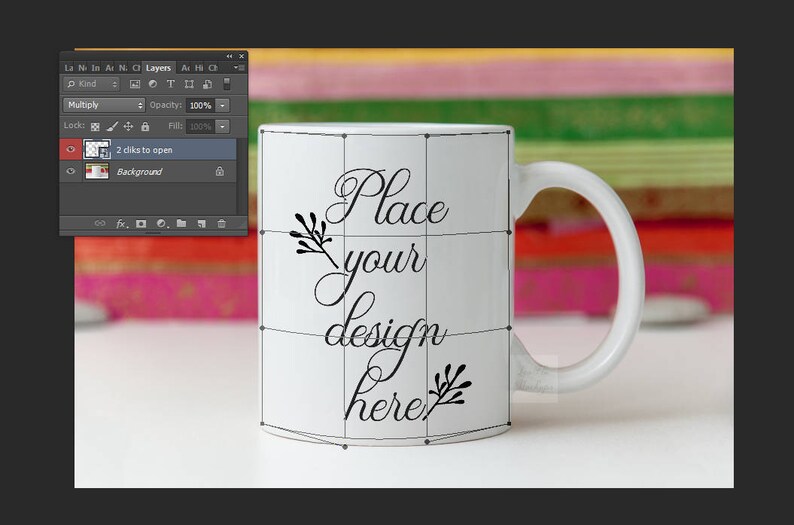Open the Fill slider arrow
This screenshot has height=525, width=794.
tap(222, 127)
